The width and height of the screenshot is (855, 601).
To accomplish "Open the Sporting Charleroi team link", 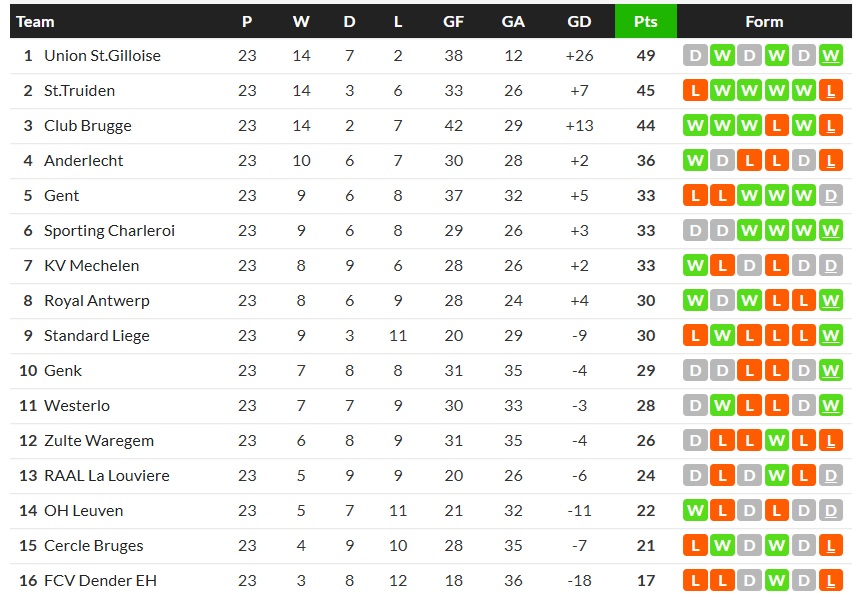I will coord(109,231).
